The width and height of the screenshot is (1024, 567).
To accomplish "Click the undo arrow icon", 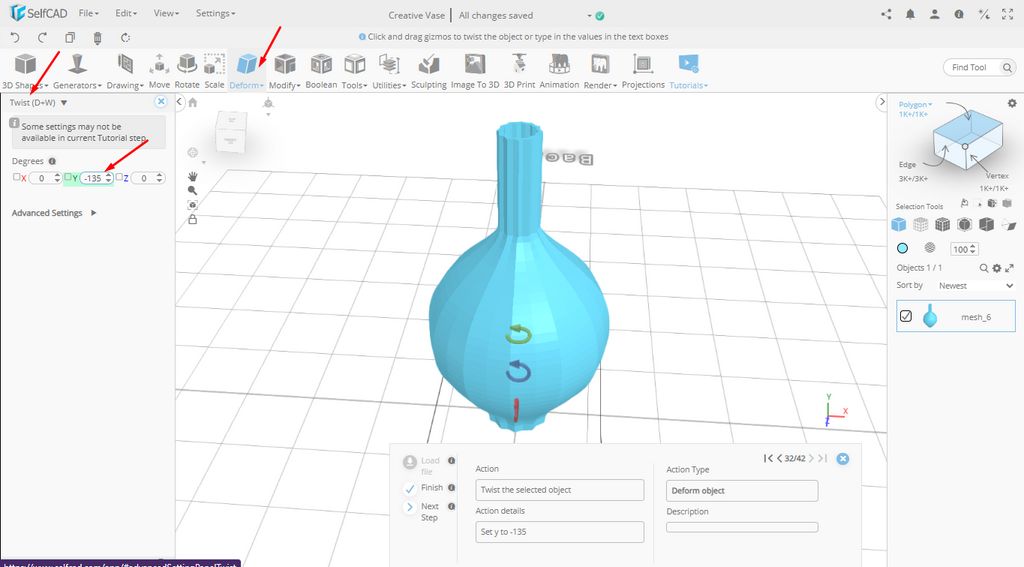I will (15, 37).
